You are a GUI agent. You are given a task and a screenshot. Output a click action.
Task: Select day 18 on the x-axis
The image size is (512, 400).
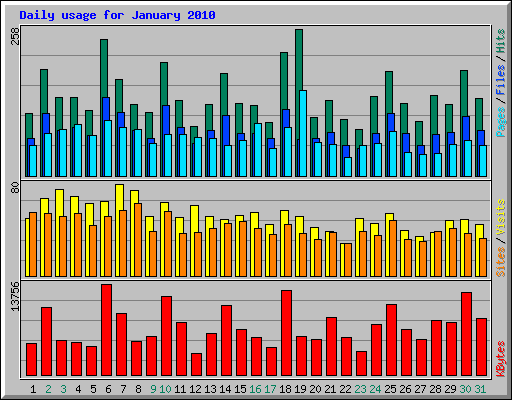click(x=285, y=389)
